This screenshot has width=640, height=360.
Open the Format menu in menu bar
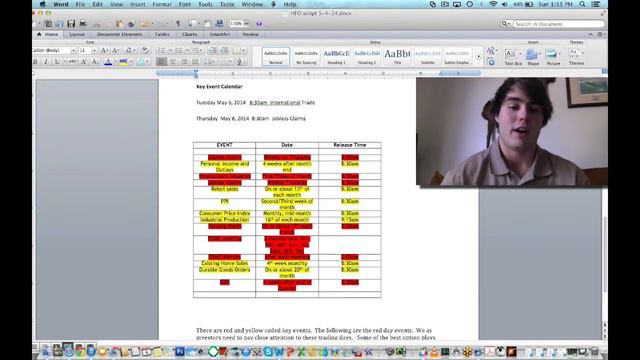162,4
